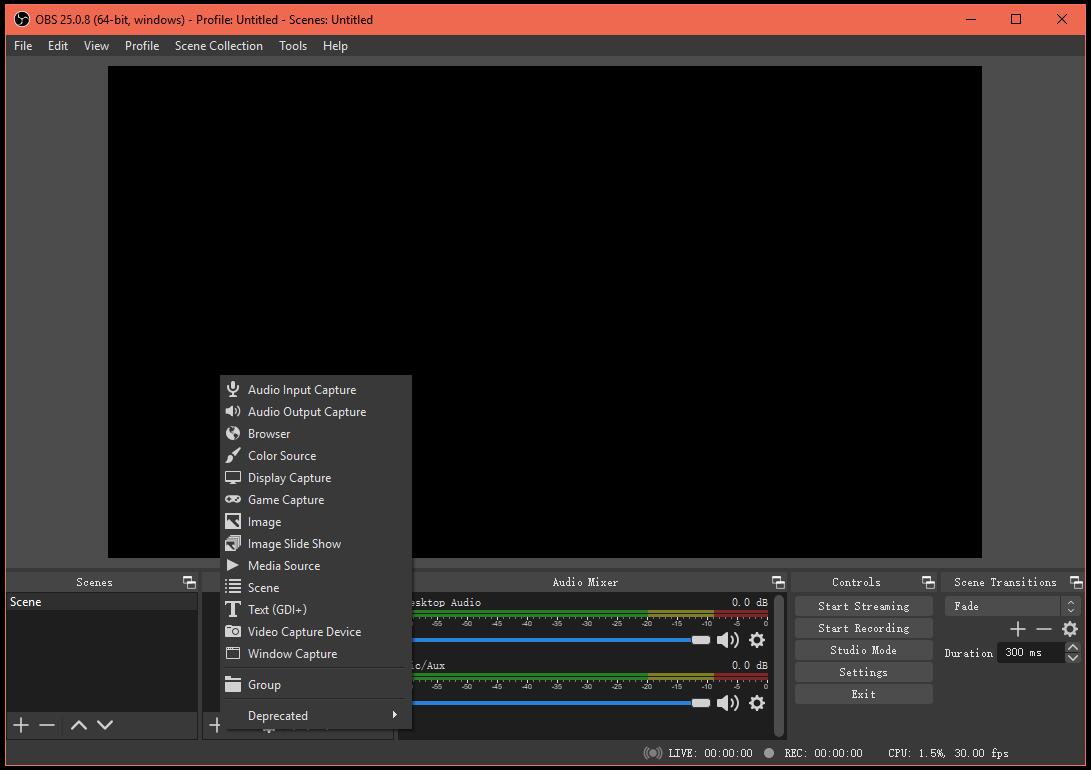Open the Edit menu
1091x770 pixels.
coord(58,46)
